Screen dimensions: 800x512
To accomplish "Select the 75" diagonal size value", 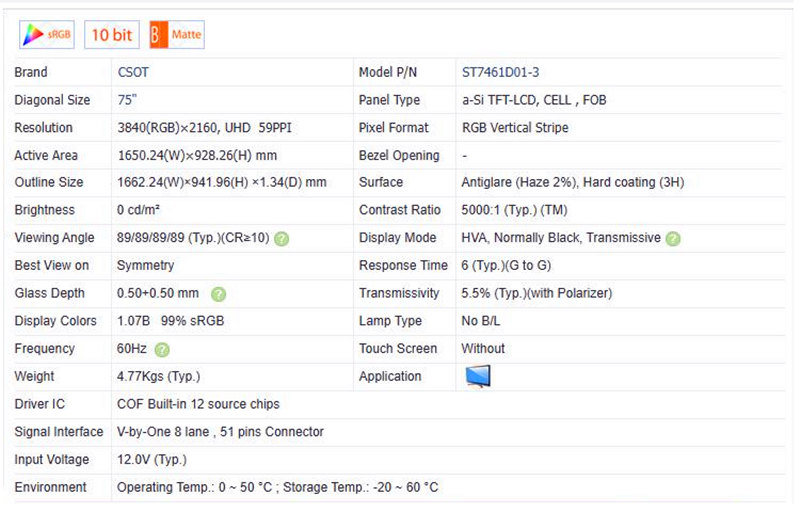I will [x=127, y=100].
